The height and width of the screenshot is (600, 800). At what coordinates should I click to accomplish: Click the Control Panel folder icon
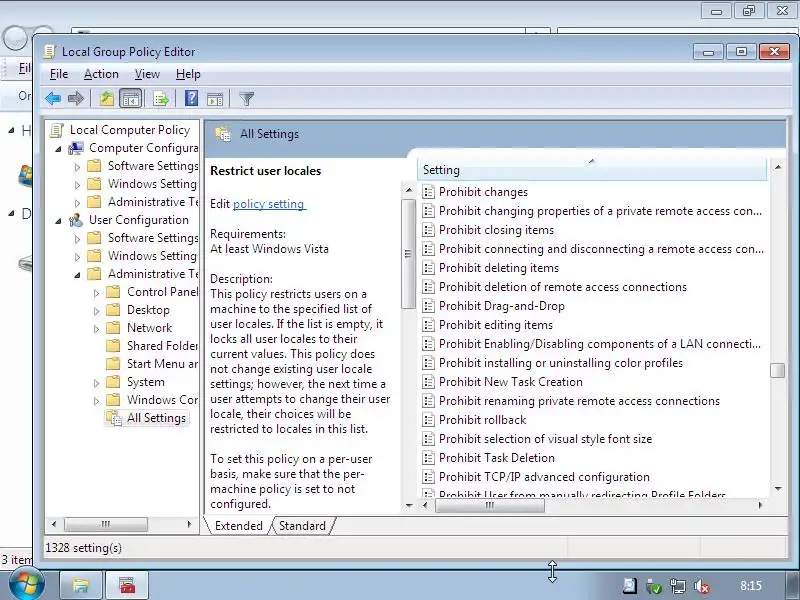(113, 292)
